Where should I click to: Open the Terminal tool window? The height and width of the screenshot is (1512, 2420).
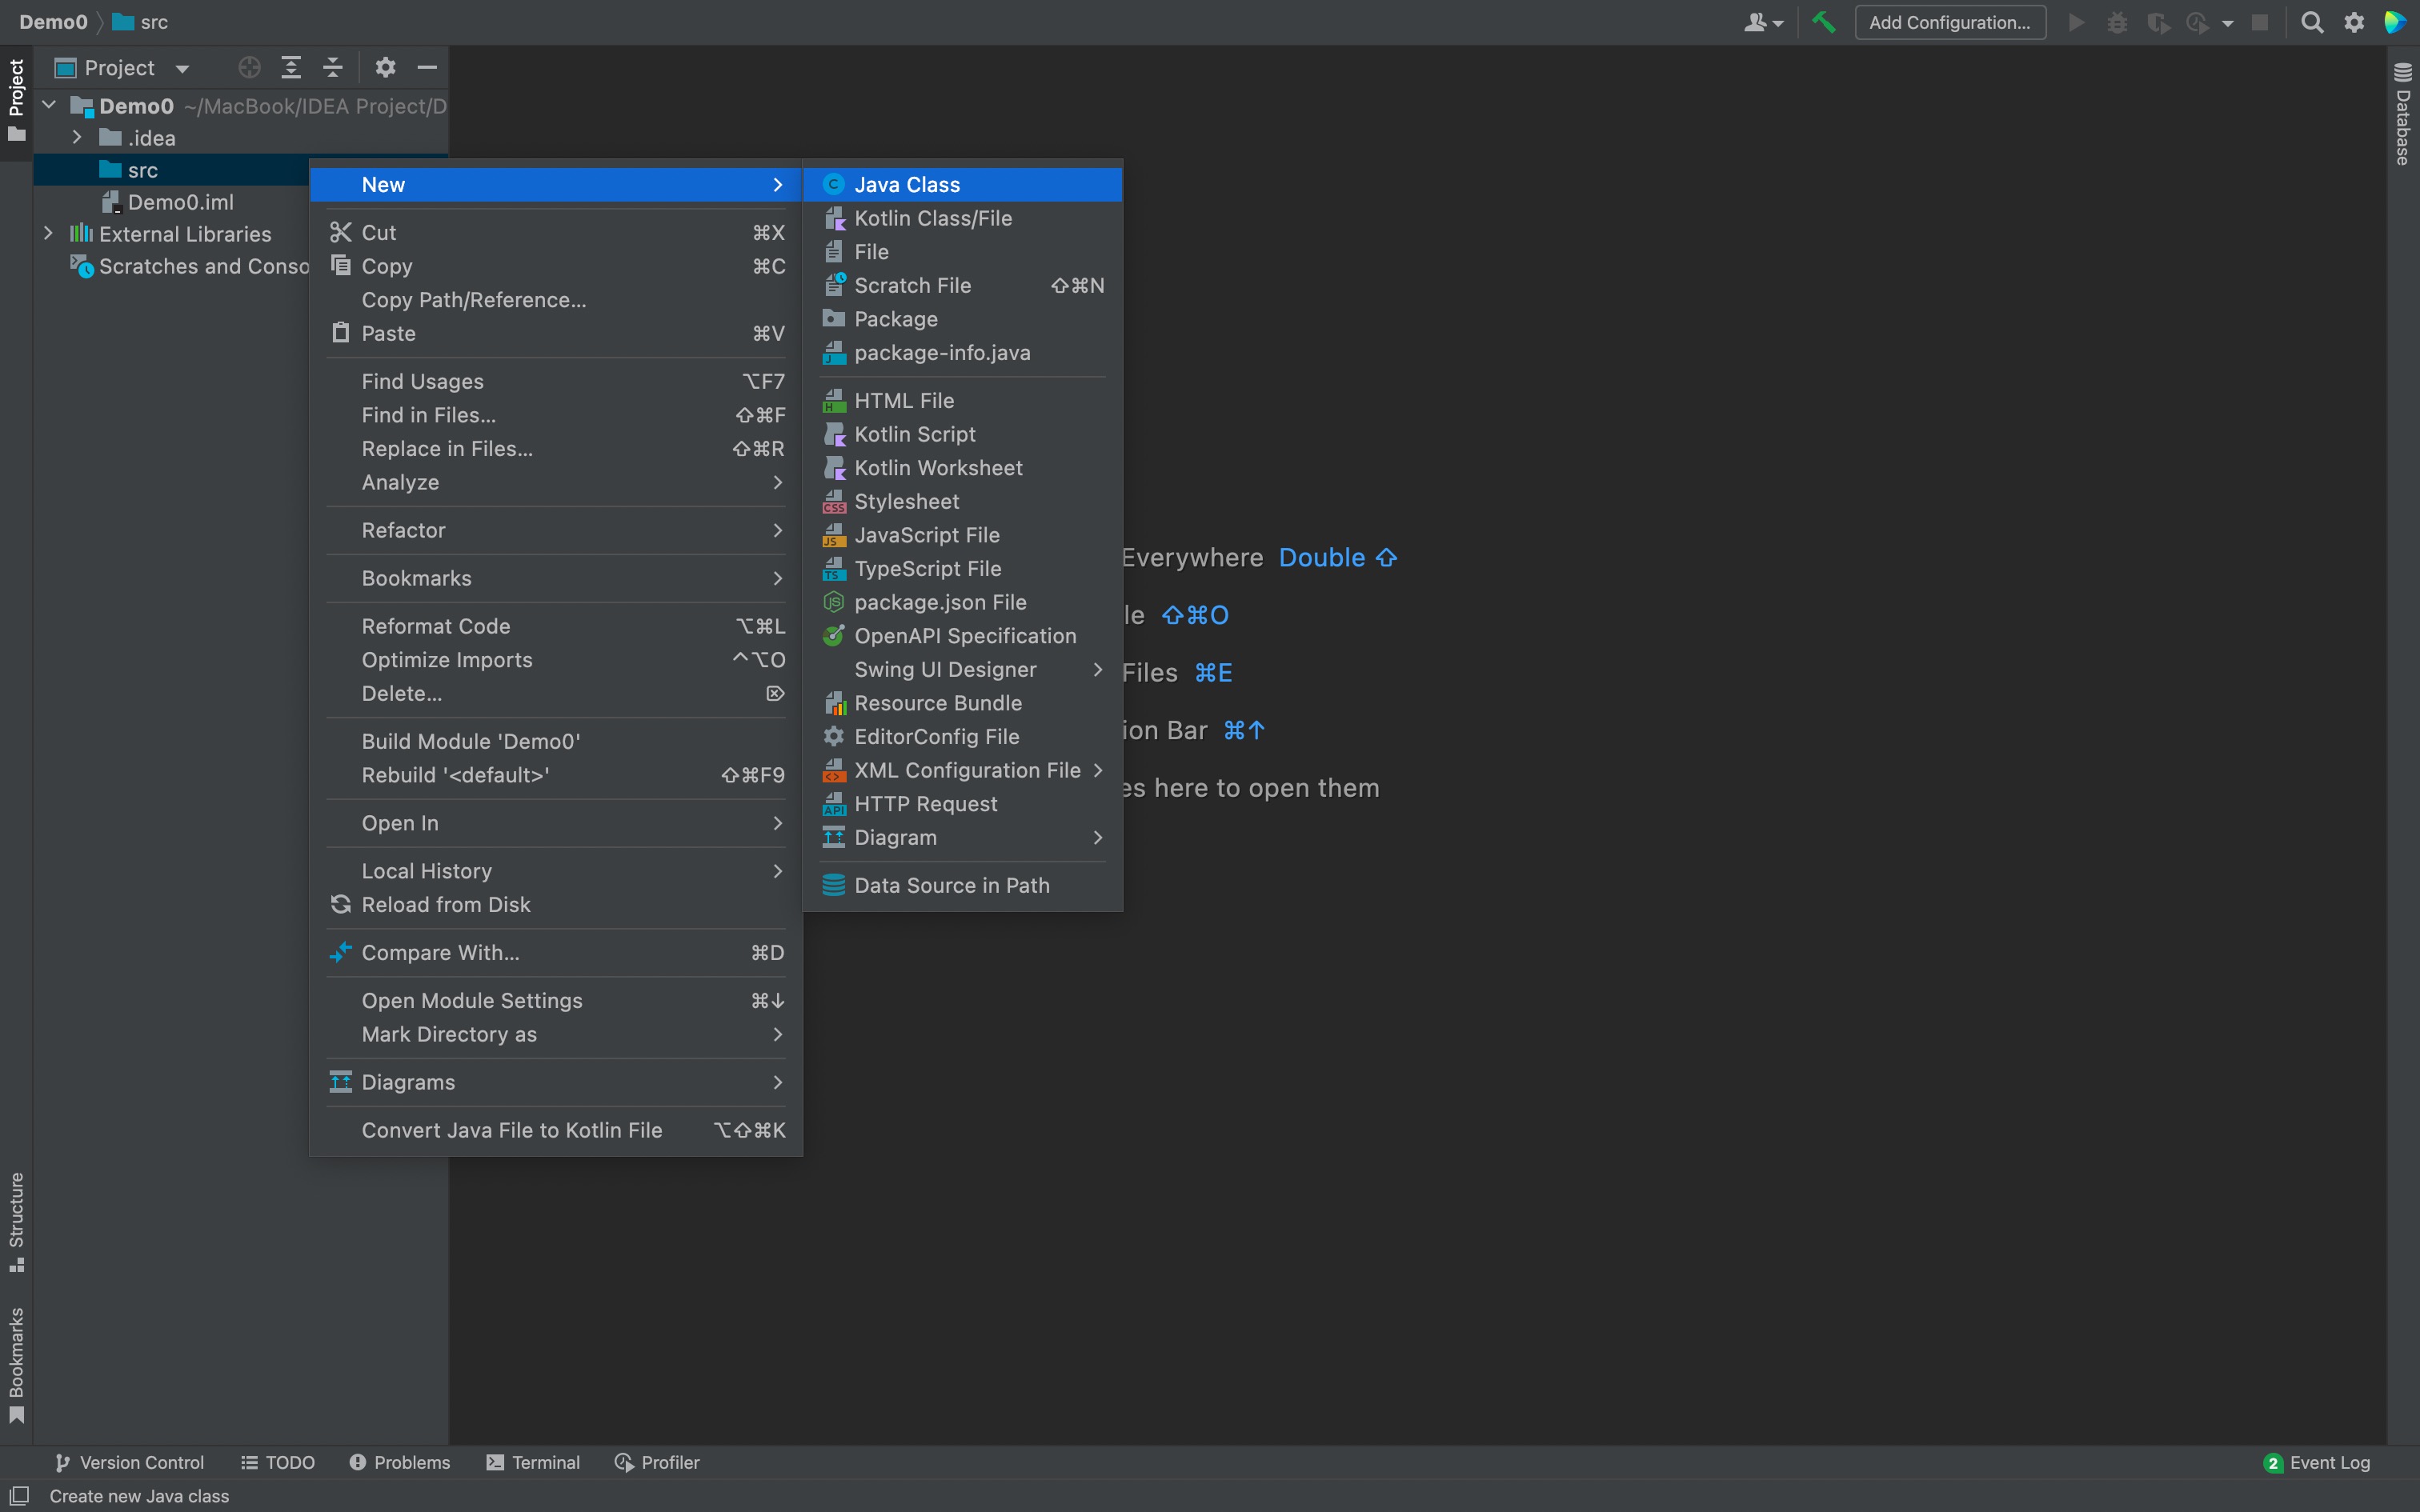533,1462
